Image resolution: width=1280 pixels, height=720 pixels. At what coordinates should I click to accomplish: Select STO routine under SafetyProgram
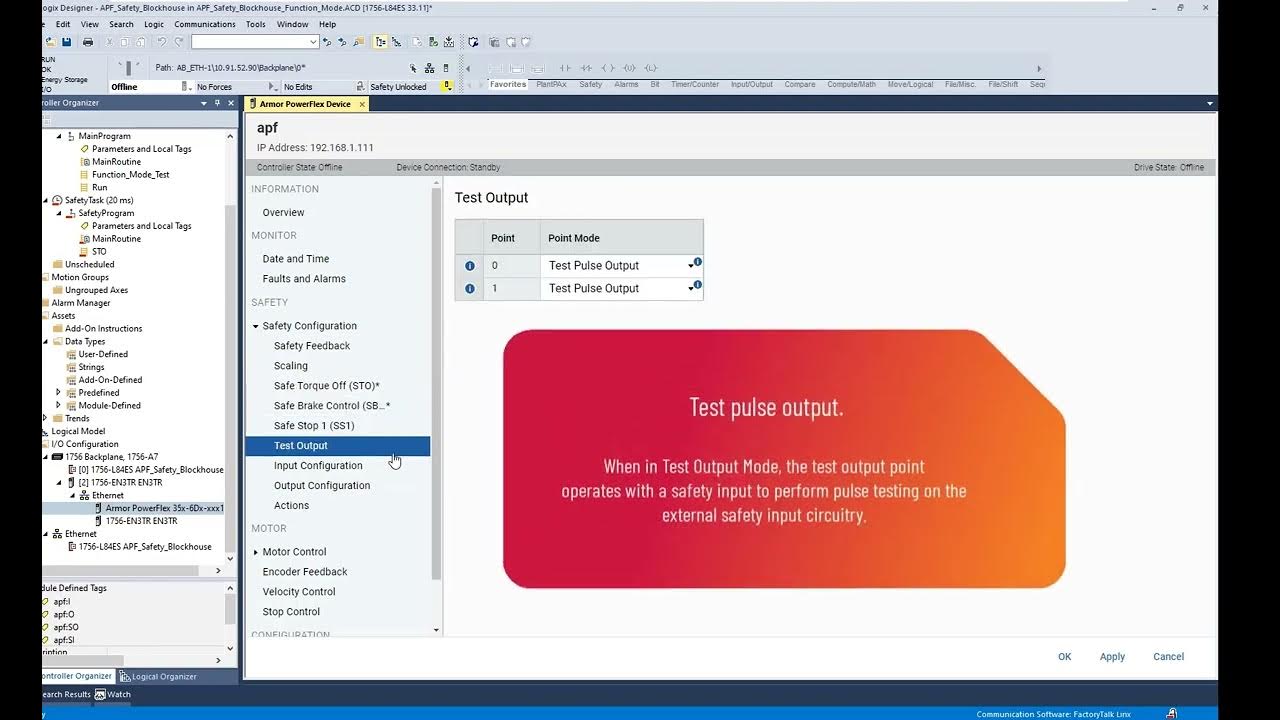[x=99, y=251]
